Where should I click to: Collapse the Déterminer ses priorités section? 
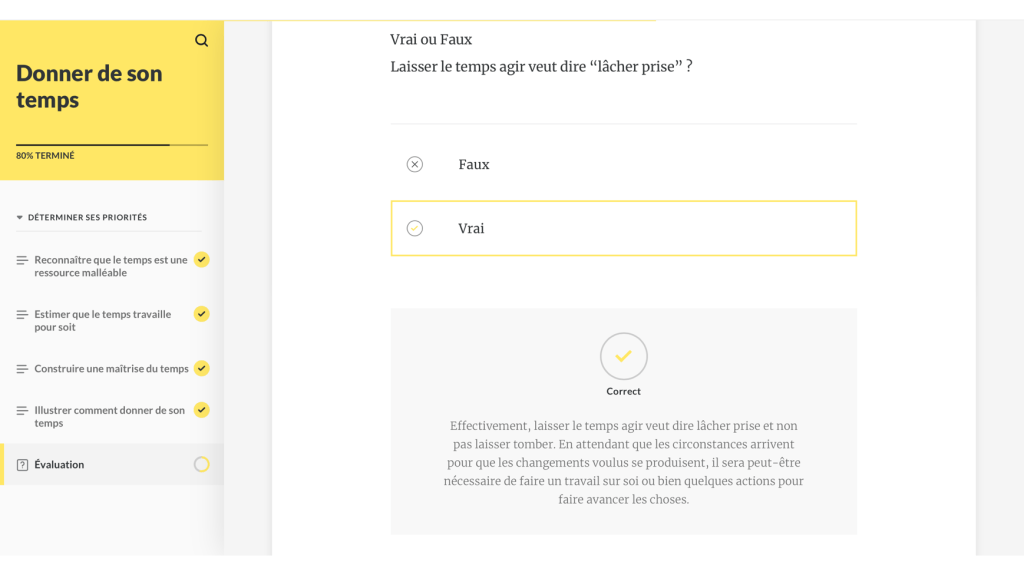click(20, 217)
